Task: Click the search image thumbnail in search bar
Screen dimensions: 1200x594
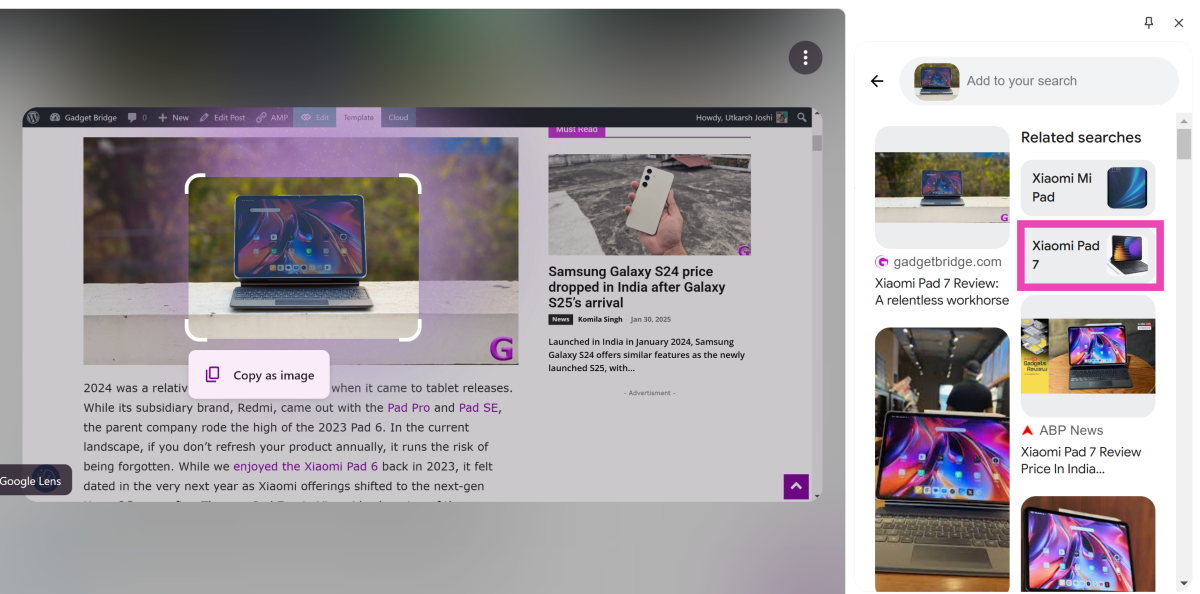Action: pos(937,81)
